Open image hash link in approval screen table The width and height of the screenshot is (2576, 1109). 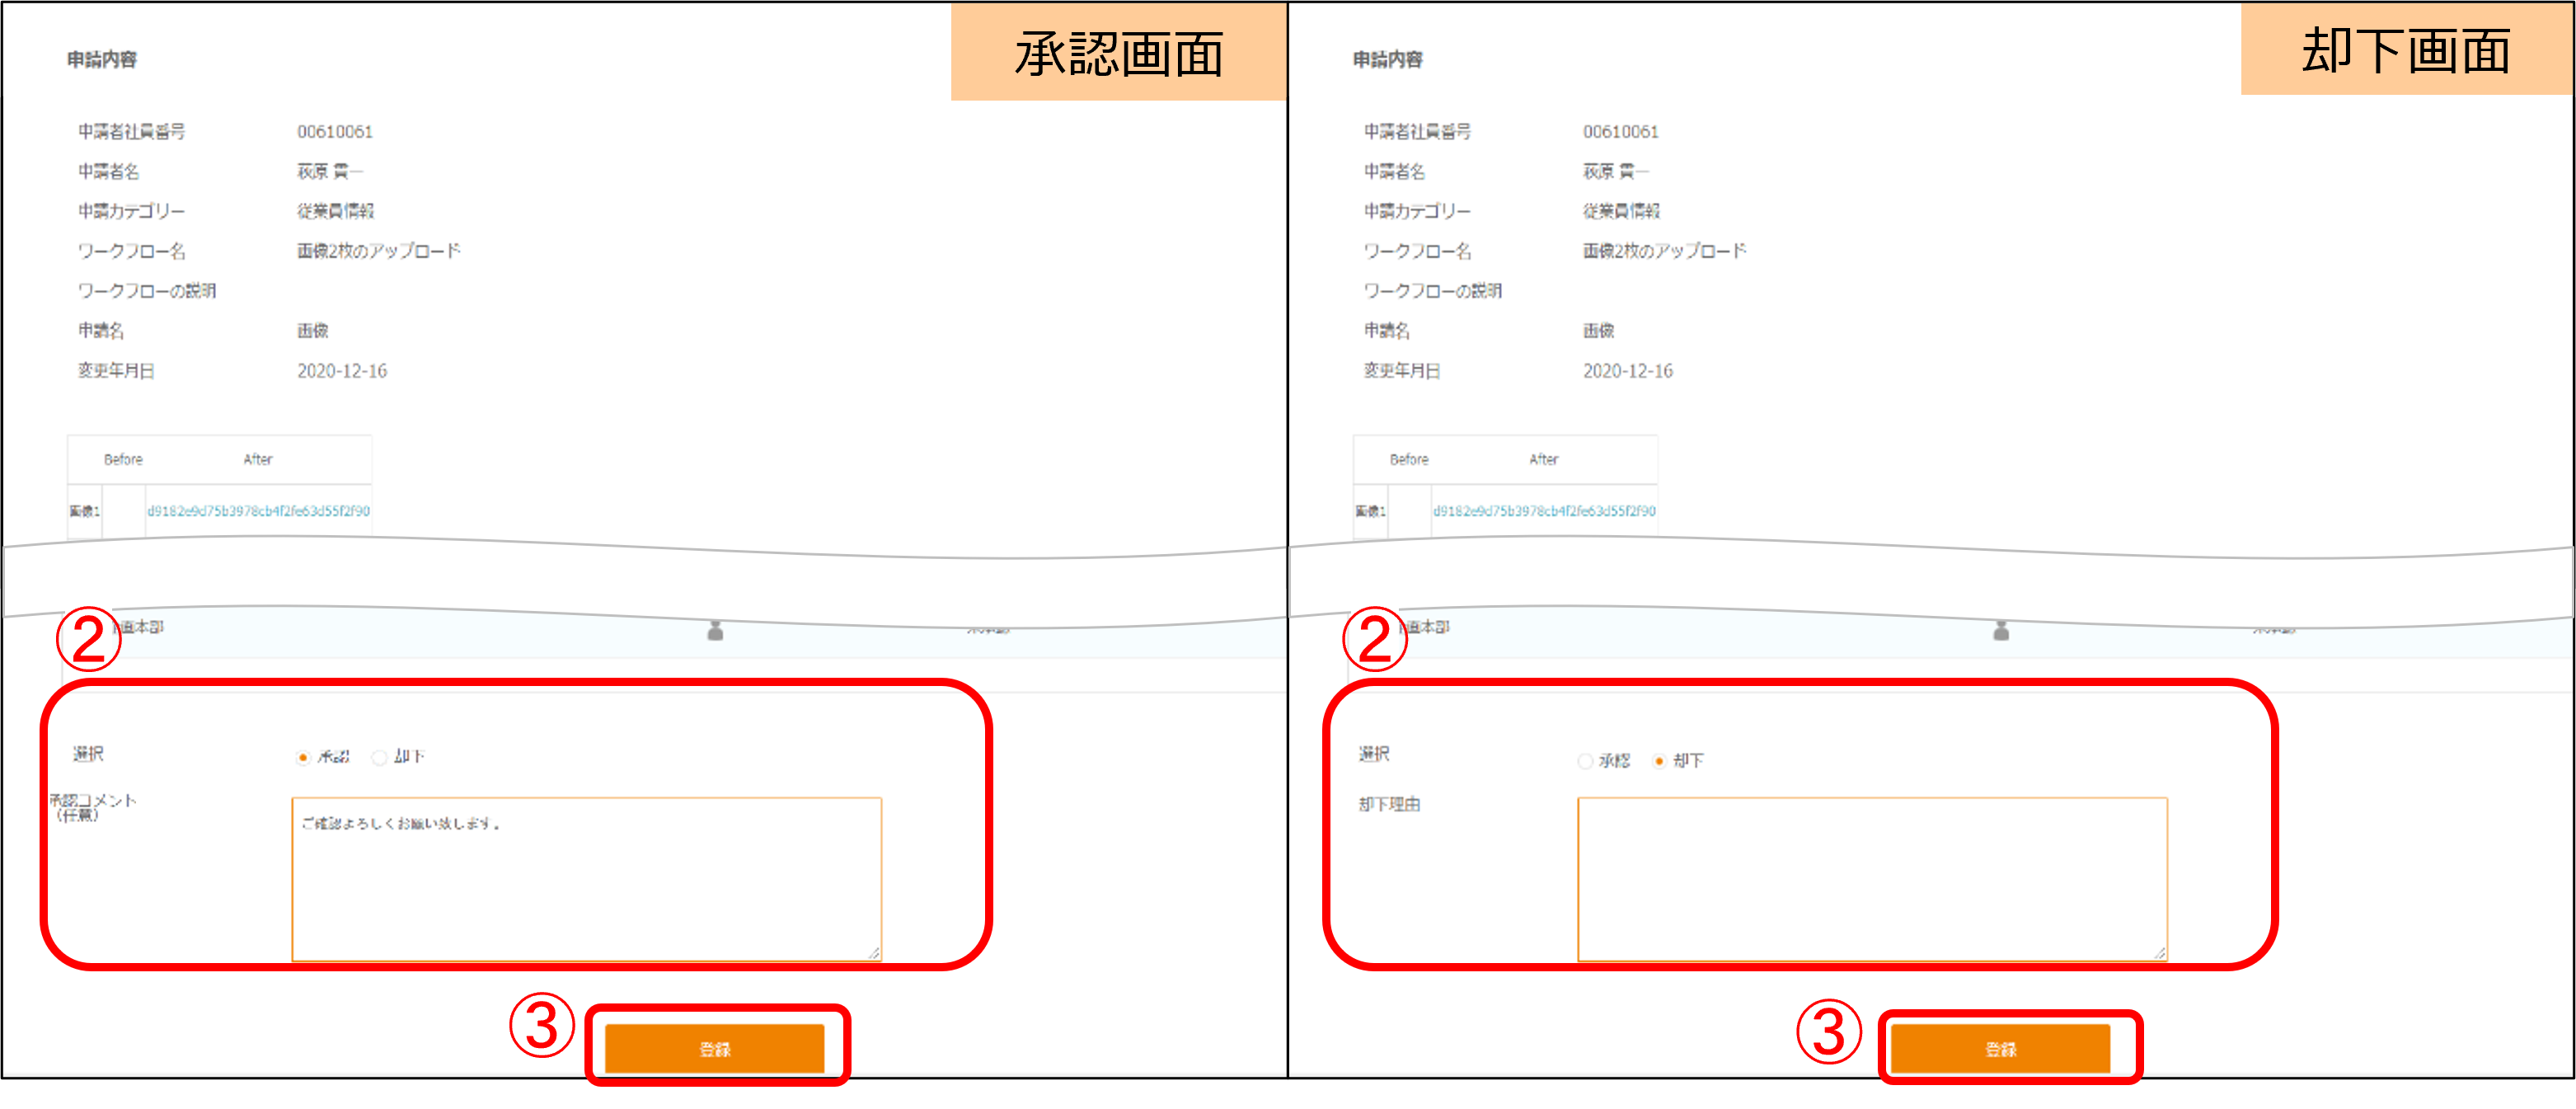pyautogui.click(x=258, y=511)
